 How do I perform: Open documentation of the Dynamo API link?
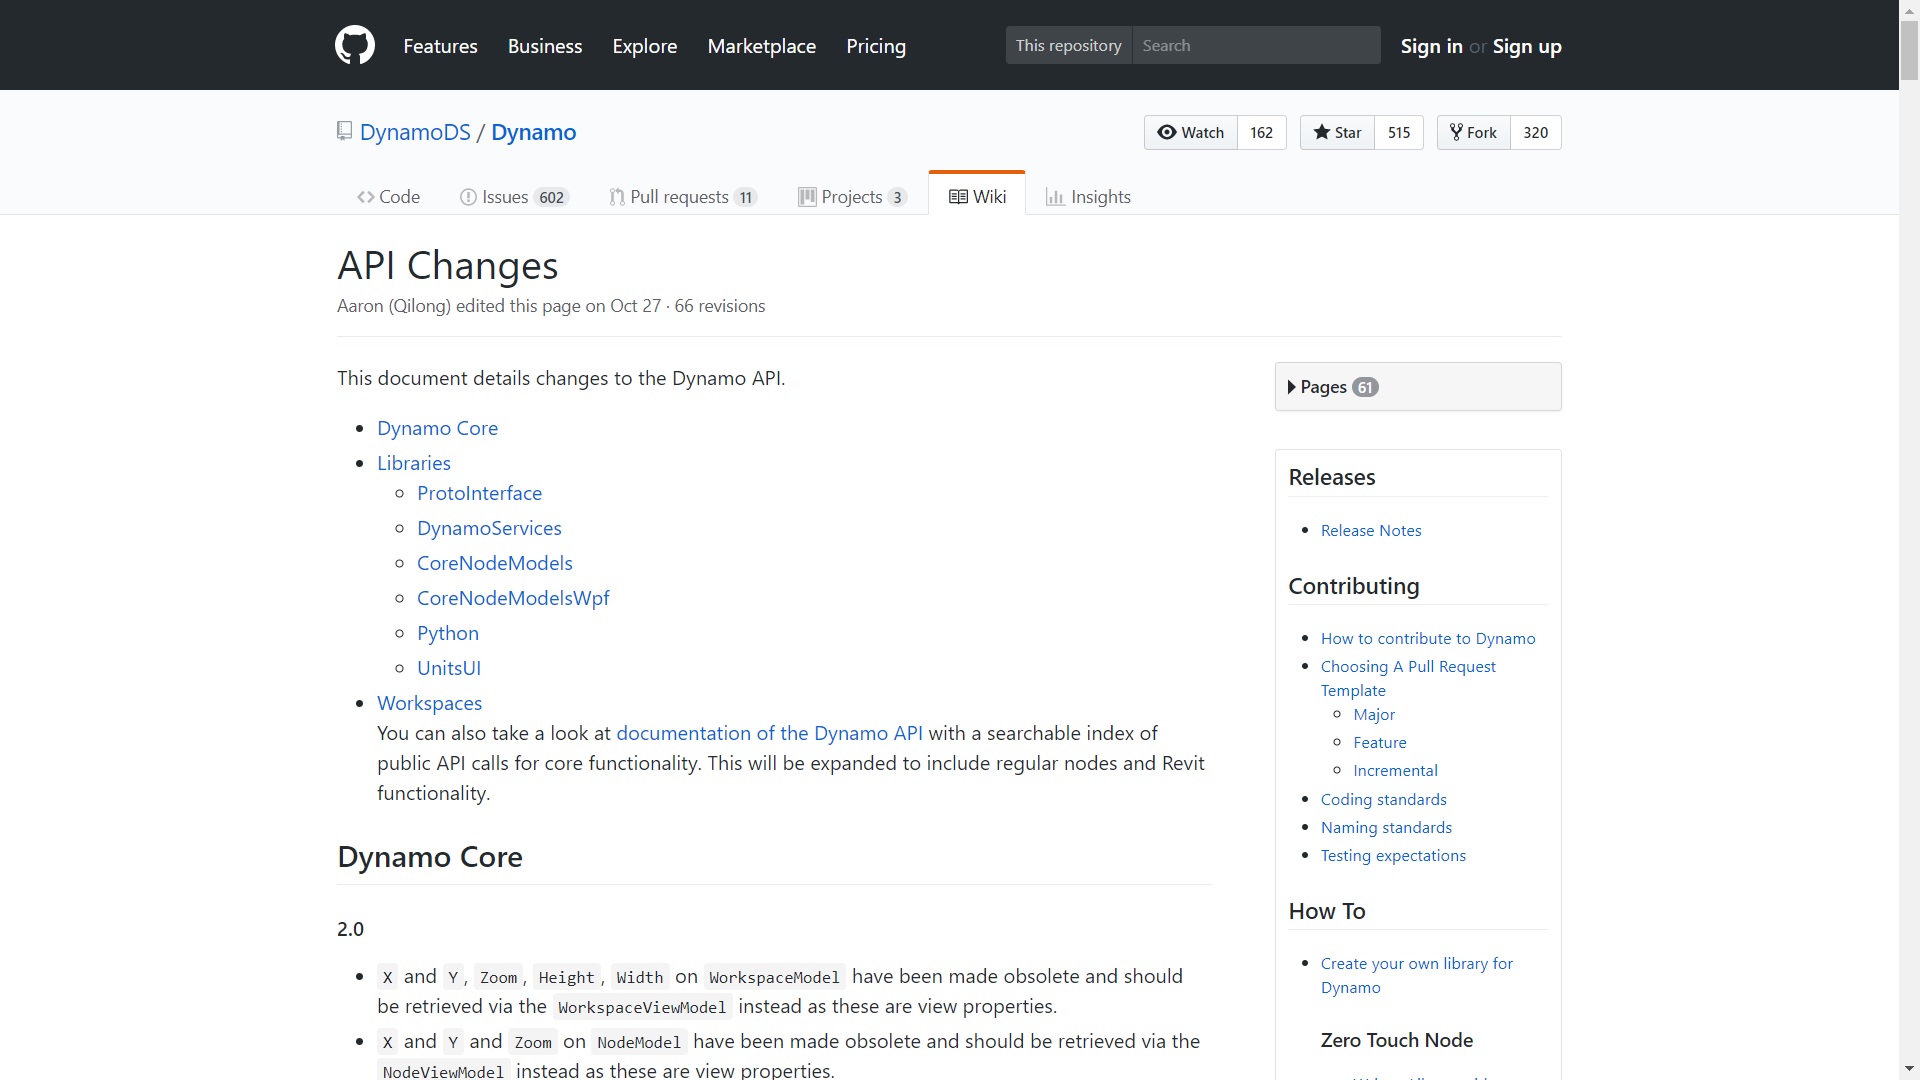click(x=769, y=733)
